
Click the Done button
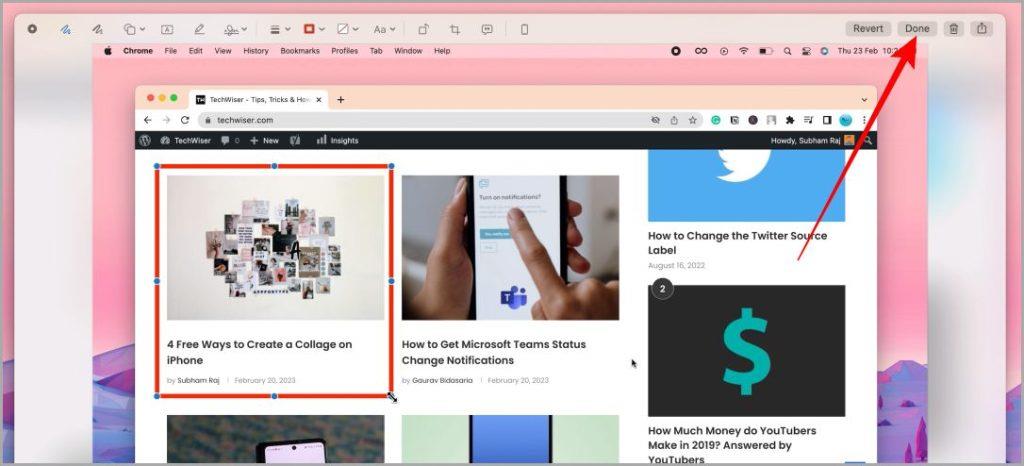pyautogui.click(x=917, y=29)
